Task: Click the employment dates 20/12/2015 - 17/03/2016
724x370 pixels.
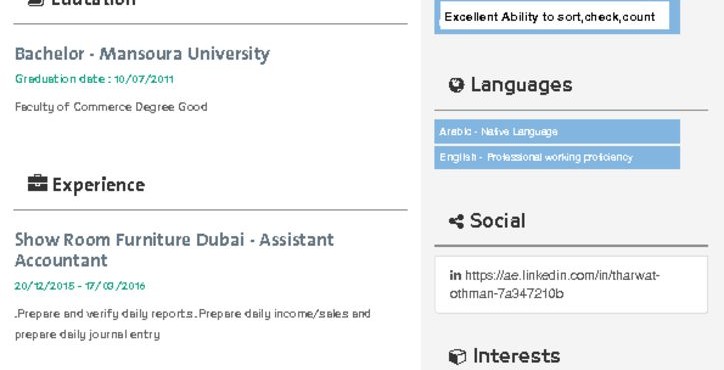Action: pyautogui.click(x=80, y=286)
